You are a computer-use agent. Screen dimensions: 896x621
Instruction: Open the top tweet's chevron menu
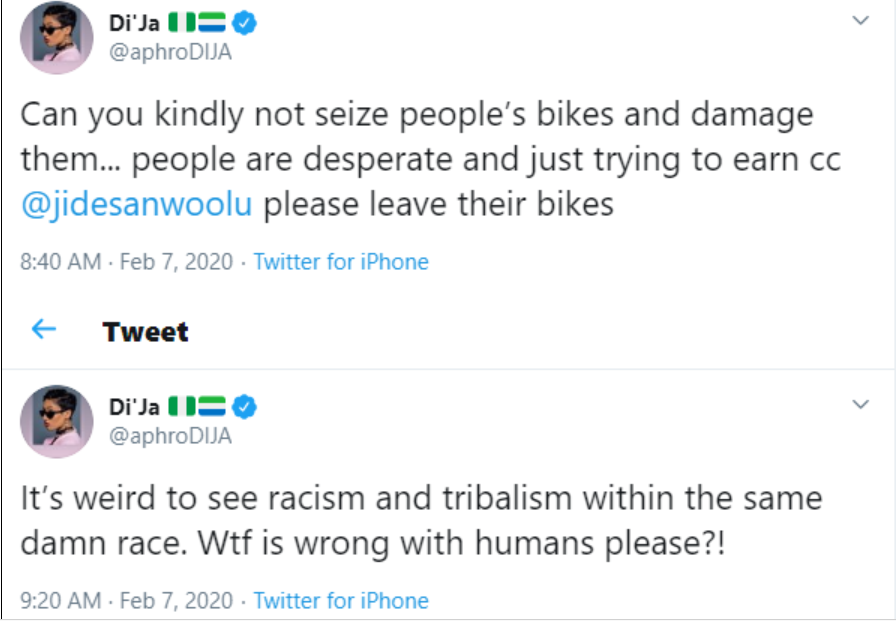[859, 21]
